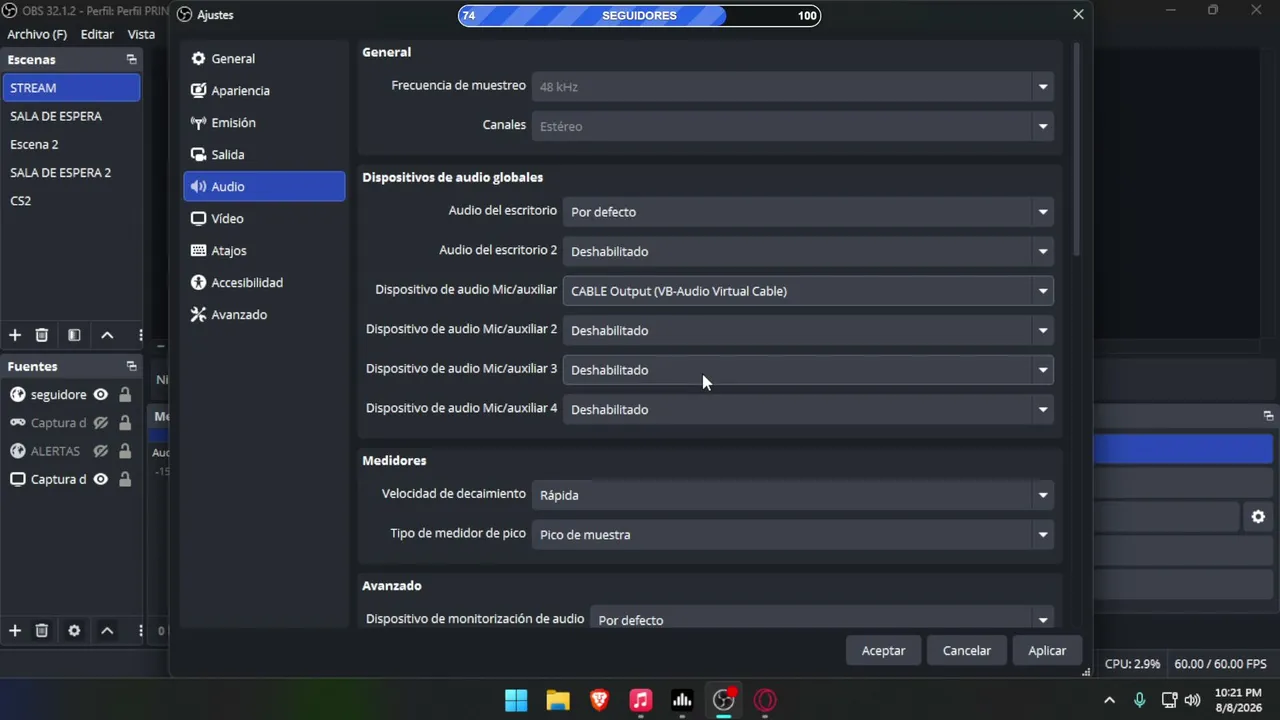Image resolution: width=1280 pixels, height=720 pixels.
Task: Open the Emisión settings section
Action: pyautogui.click(x=264, y=123)
